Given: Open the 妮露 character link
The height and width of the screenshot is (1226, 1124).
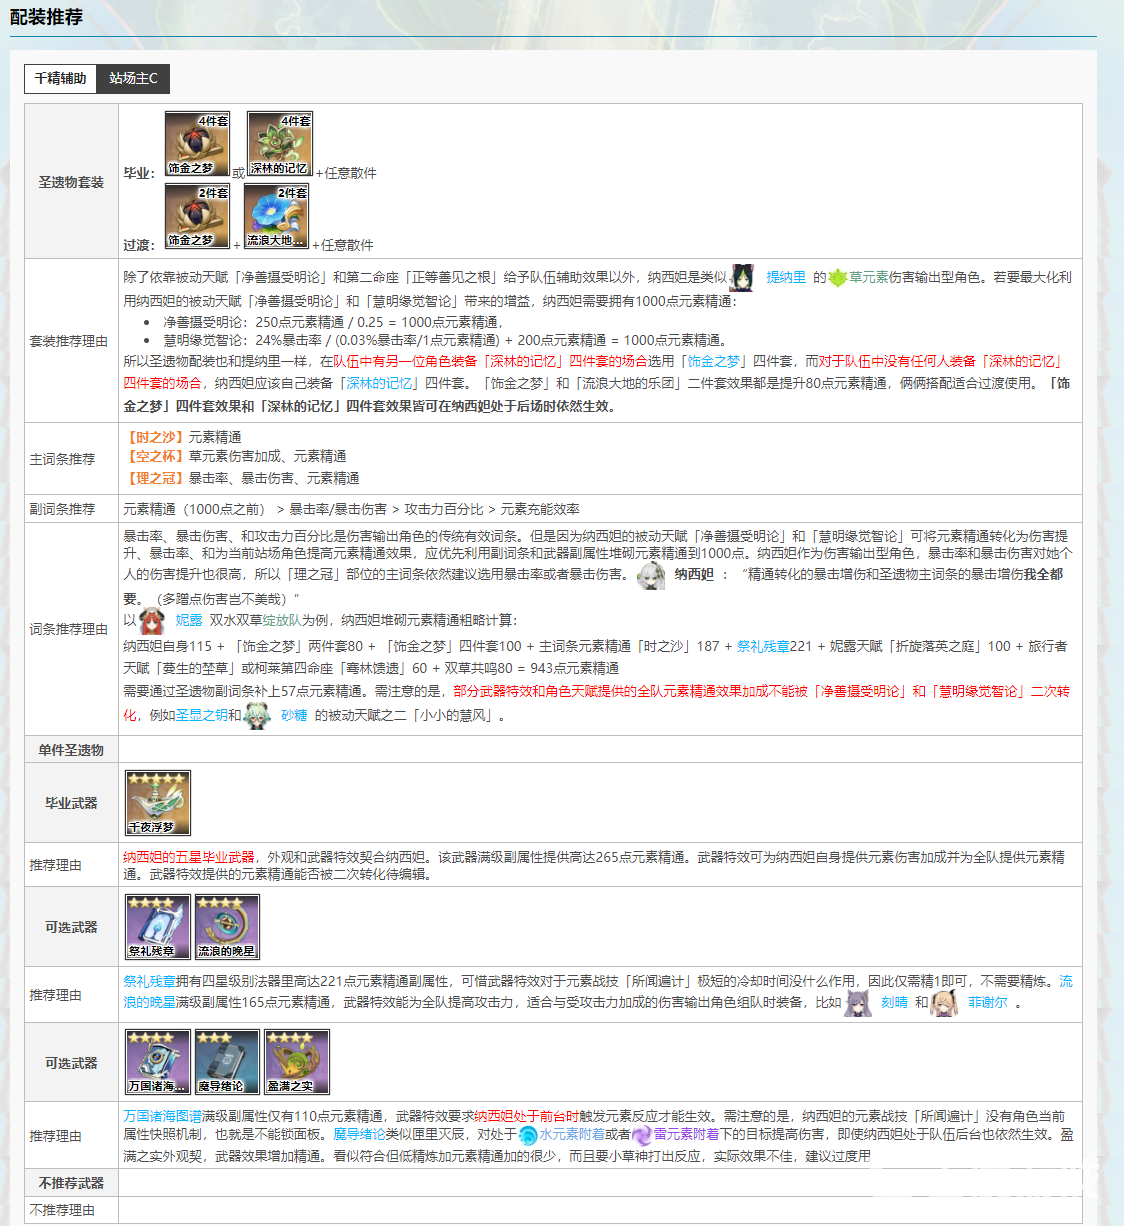Looking at the screenshot, I should (x=189, y=620).
